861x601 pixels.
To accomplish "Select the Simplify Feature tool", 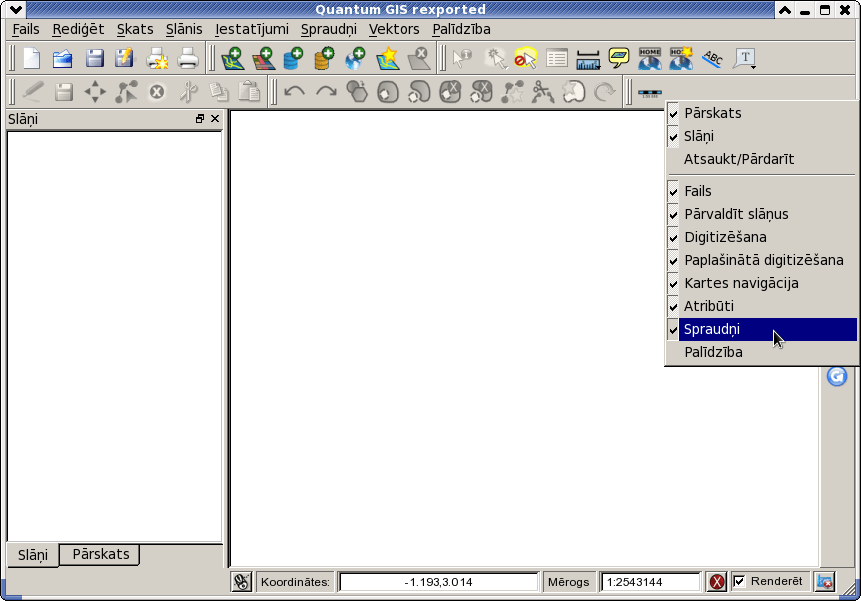I will click(357, 92).
